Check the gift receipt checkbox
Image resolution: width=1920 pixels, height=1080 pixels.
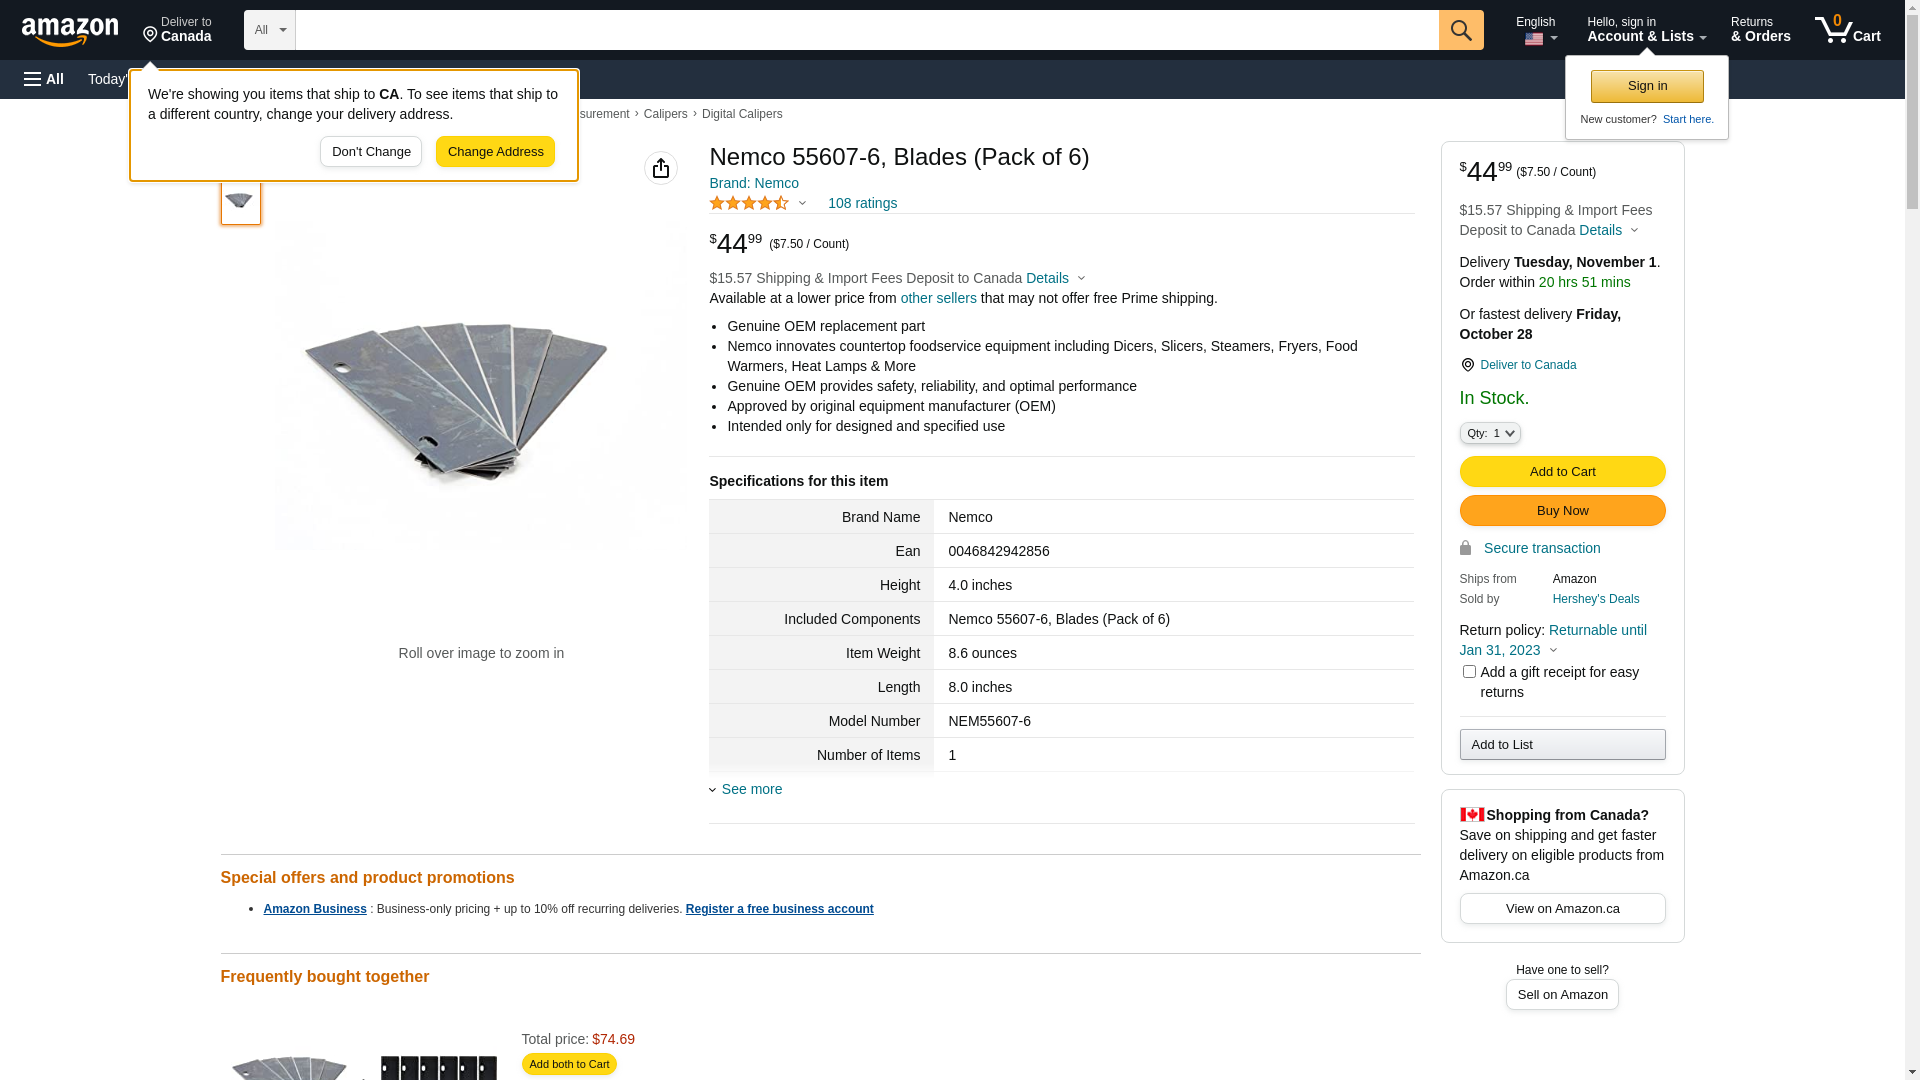coord(1469,672)
